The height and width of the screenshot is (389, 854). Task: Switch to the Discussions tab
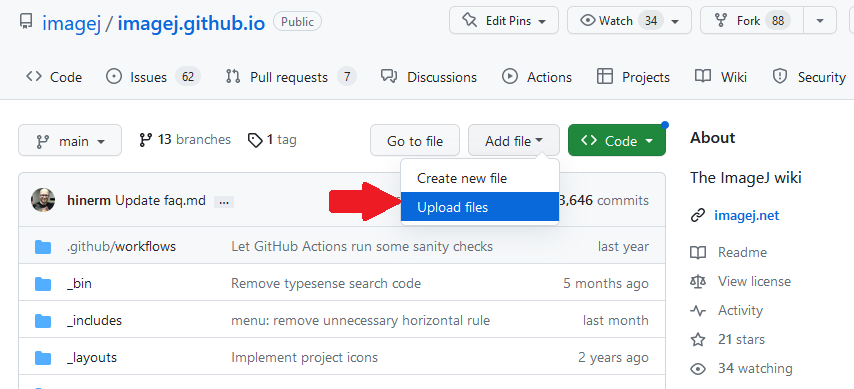pos(429,77)
